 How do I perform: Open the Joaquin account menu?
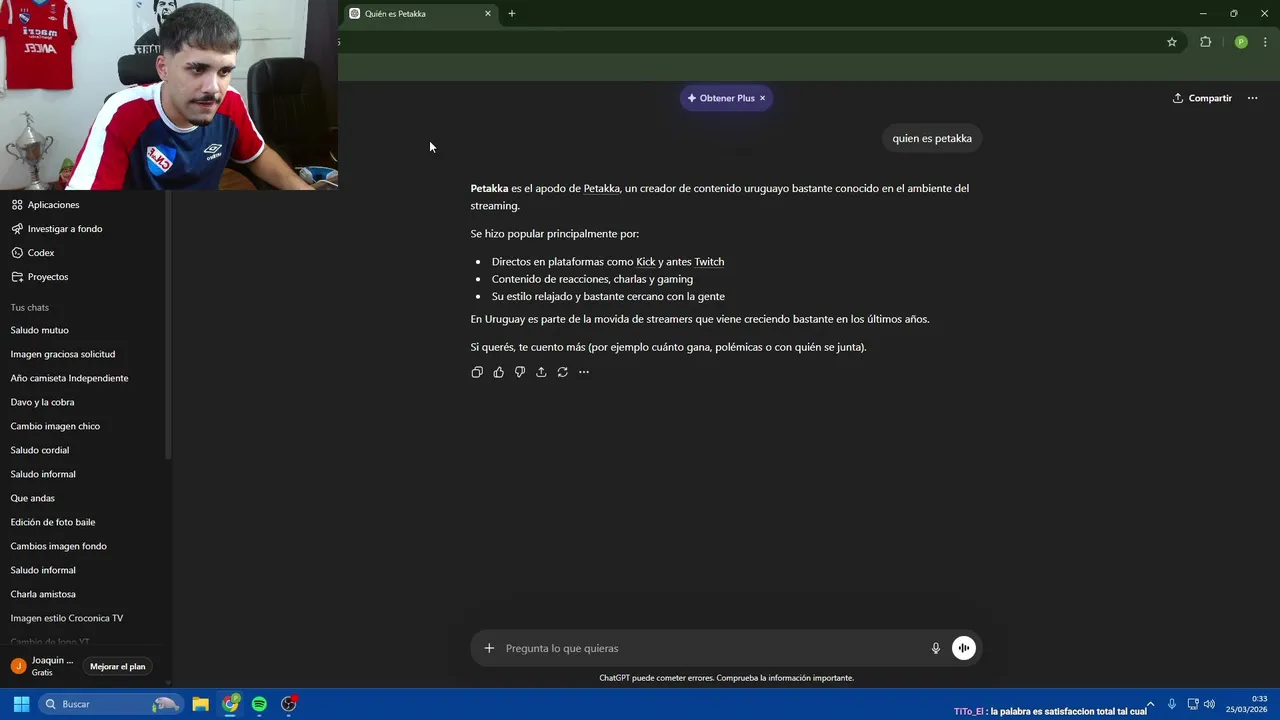42,666
